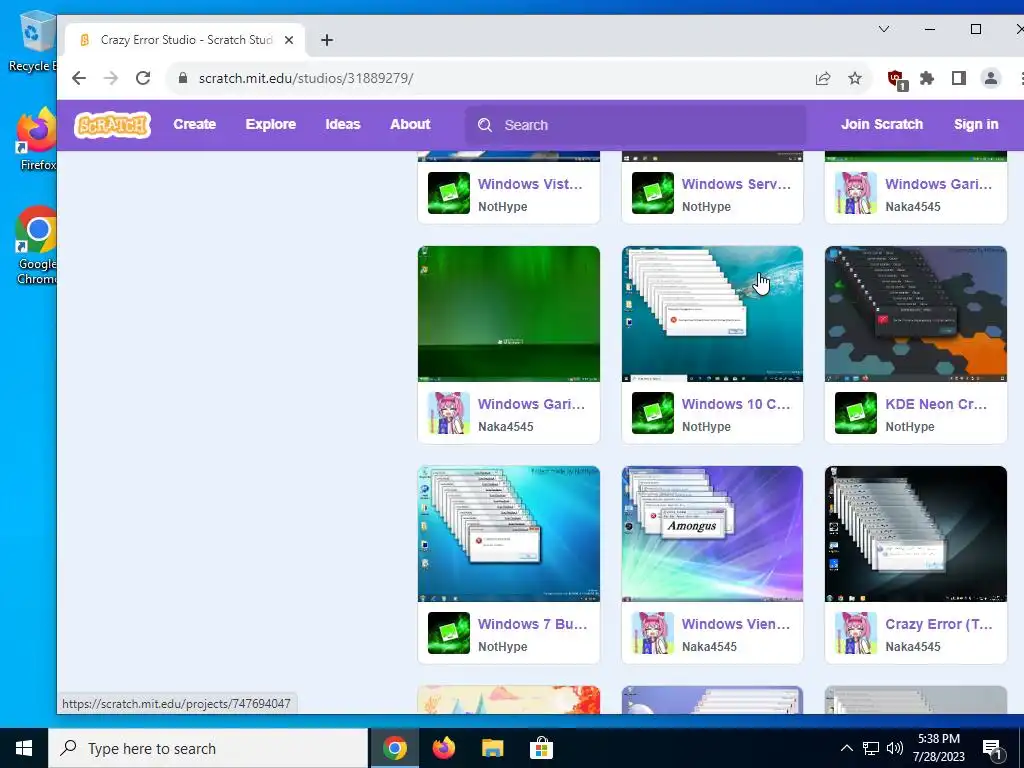Click NotHype avatar on Windows Vist... card
The width and height of the screenshot is (1024, 768).
449,193
